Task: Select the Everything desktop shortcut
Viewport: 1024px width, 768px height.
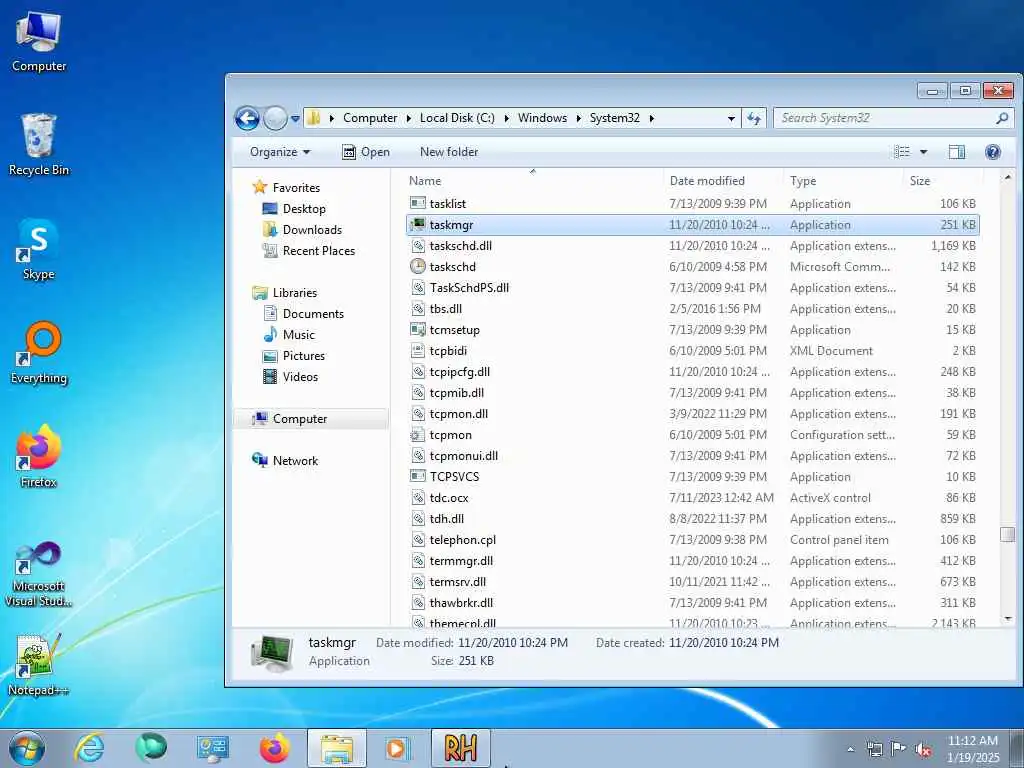Action: point(39,353)
